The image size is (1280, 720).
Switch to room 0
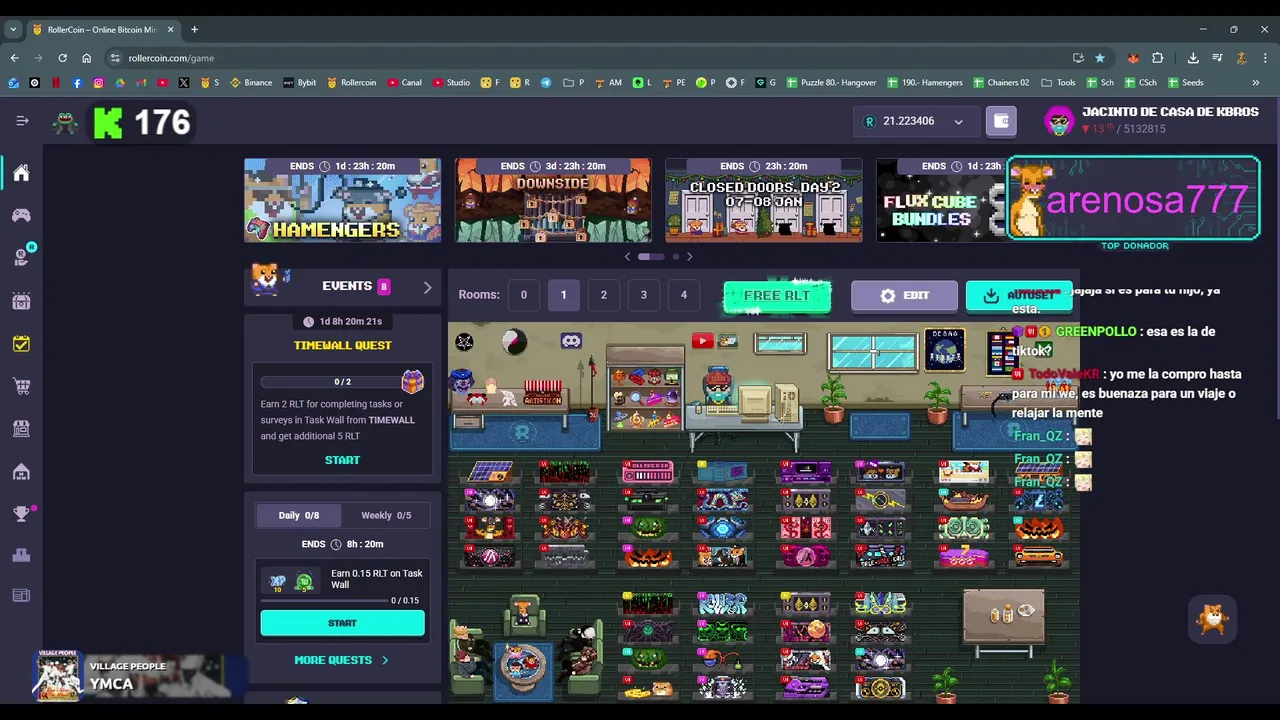click(x=523, y=295)
